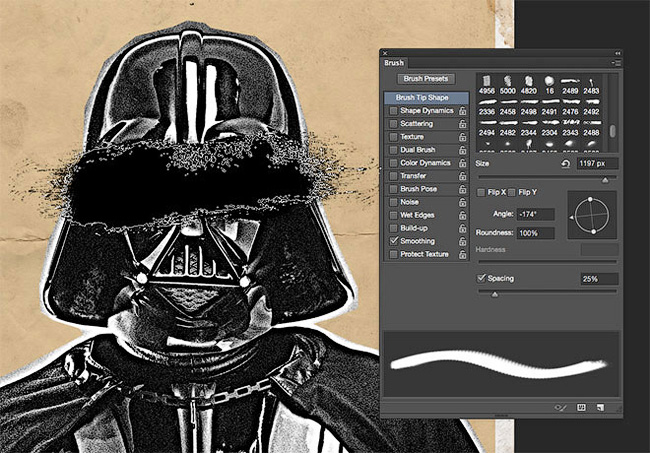Enable Build-up checkbox
Screen dimensions: 650x453
point(393,228)
